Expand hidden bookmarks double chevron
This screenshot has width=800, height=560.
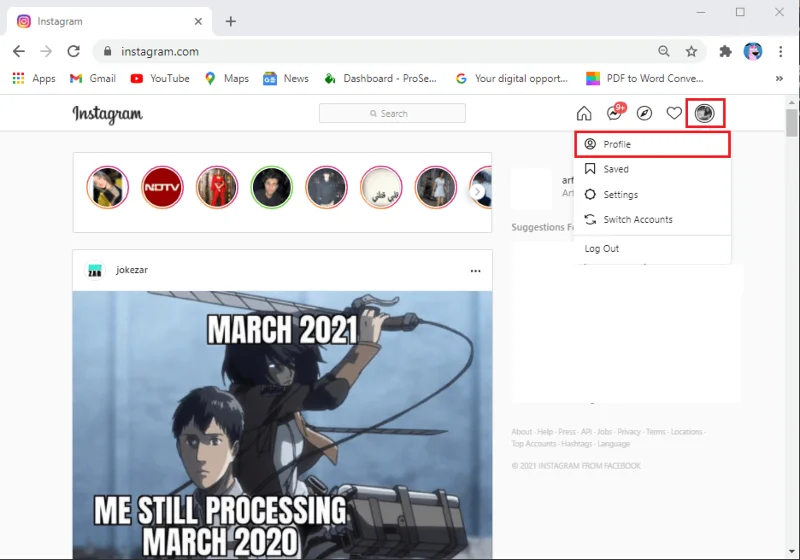779,79
